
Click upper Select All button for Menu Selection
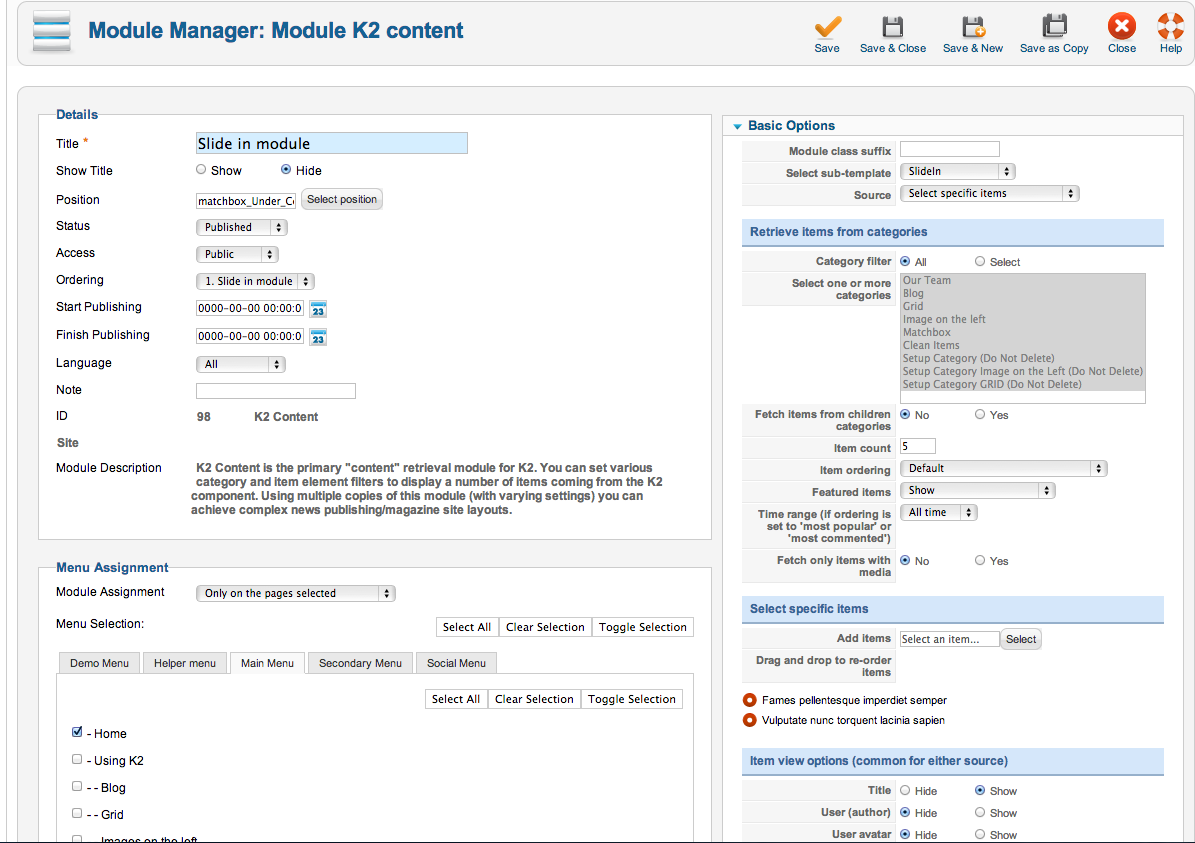pos(467,627)
